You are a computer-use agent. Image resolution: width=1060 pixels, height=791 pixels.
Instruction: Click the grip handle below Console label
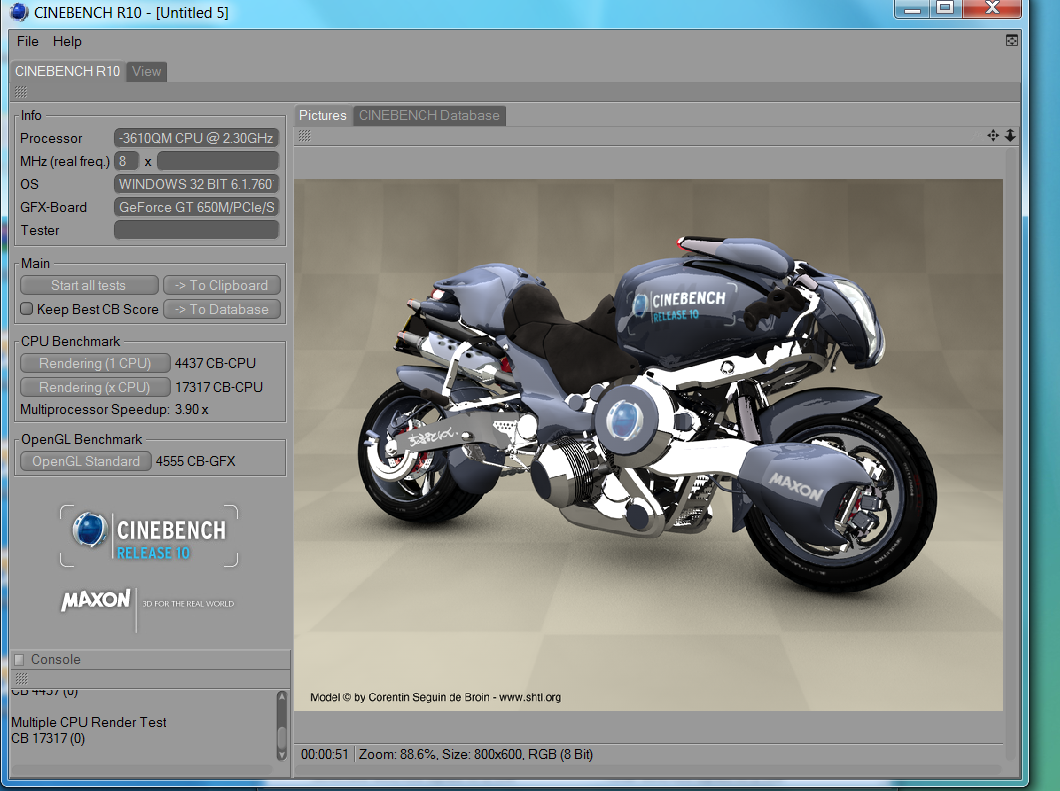pos(21,678)
